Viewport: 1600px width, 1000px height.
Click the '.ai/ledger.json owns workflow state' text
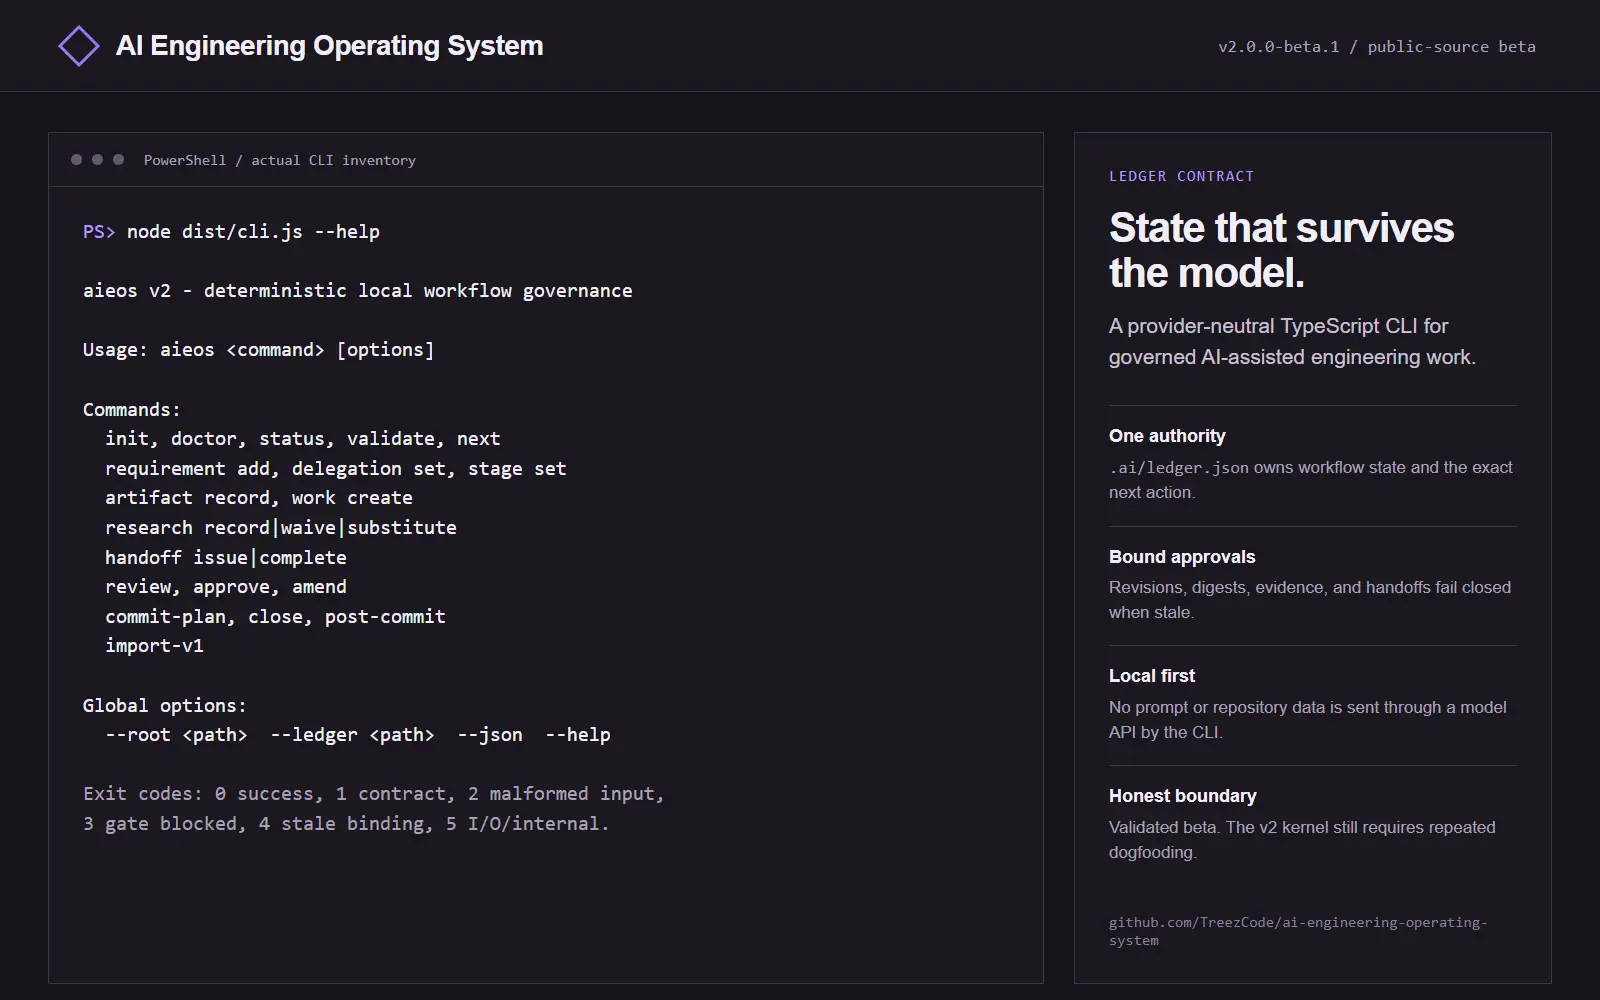coord(1310,480)
